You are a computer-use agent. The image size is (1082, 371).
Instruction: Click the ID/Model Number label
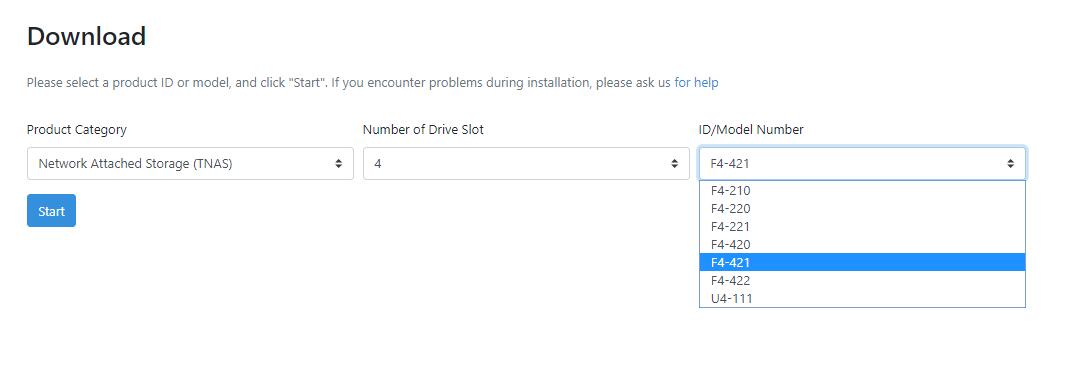(x=751, y=130)
